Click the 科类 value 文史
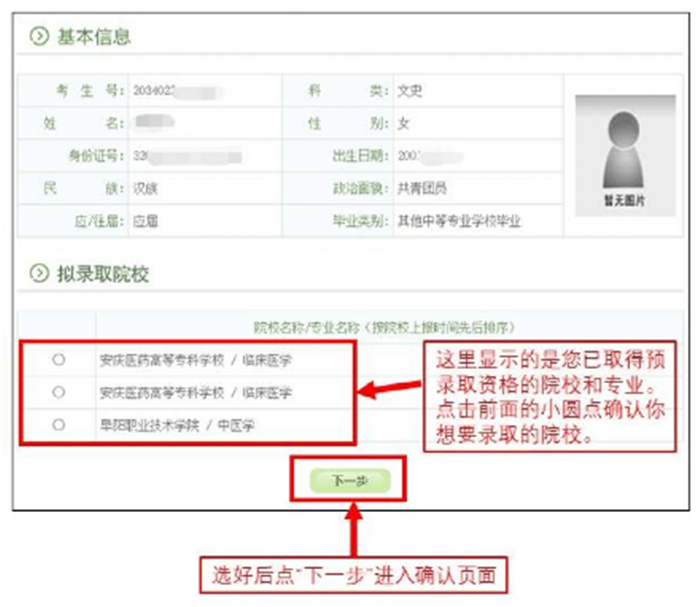 (x=410, y=91)
